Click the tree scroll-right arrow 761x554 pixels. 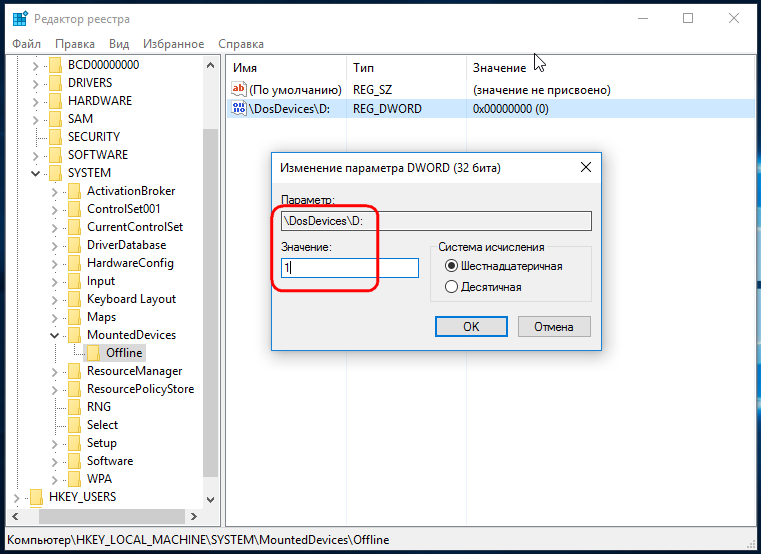click(x=194, y=516)
